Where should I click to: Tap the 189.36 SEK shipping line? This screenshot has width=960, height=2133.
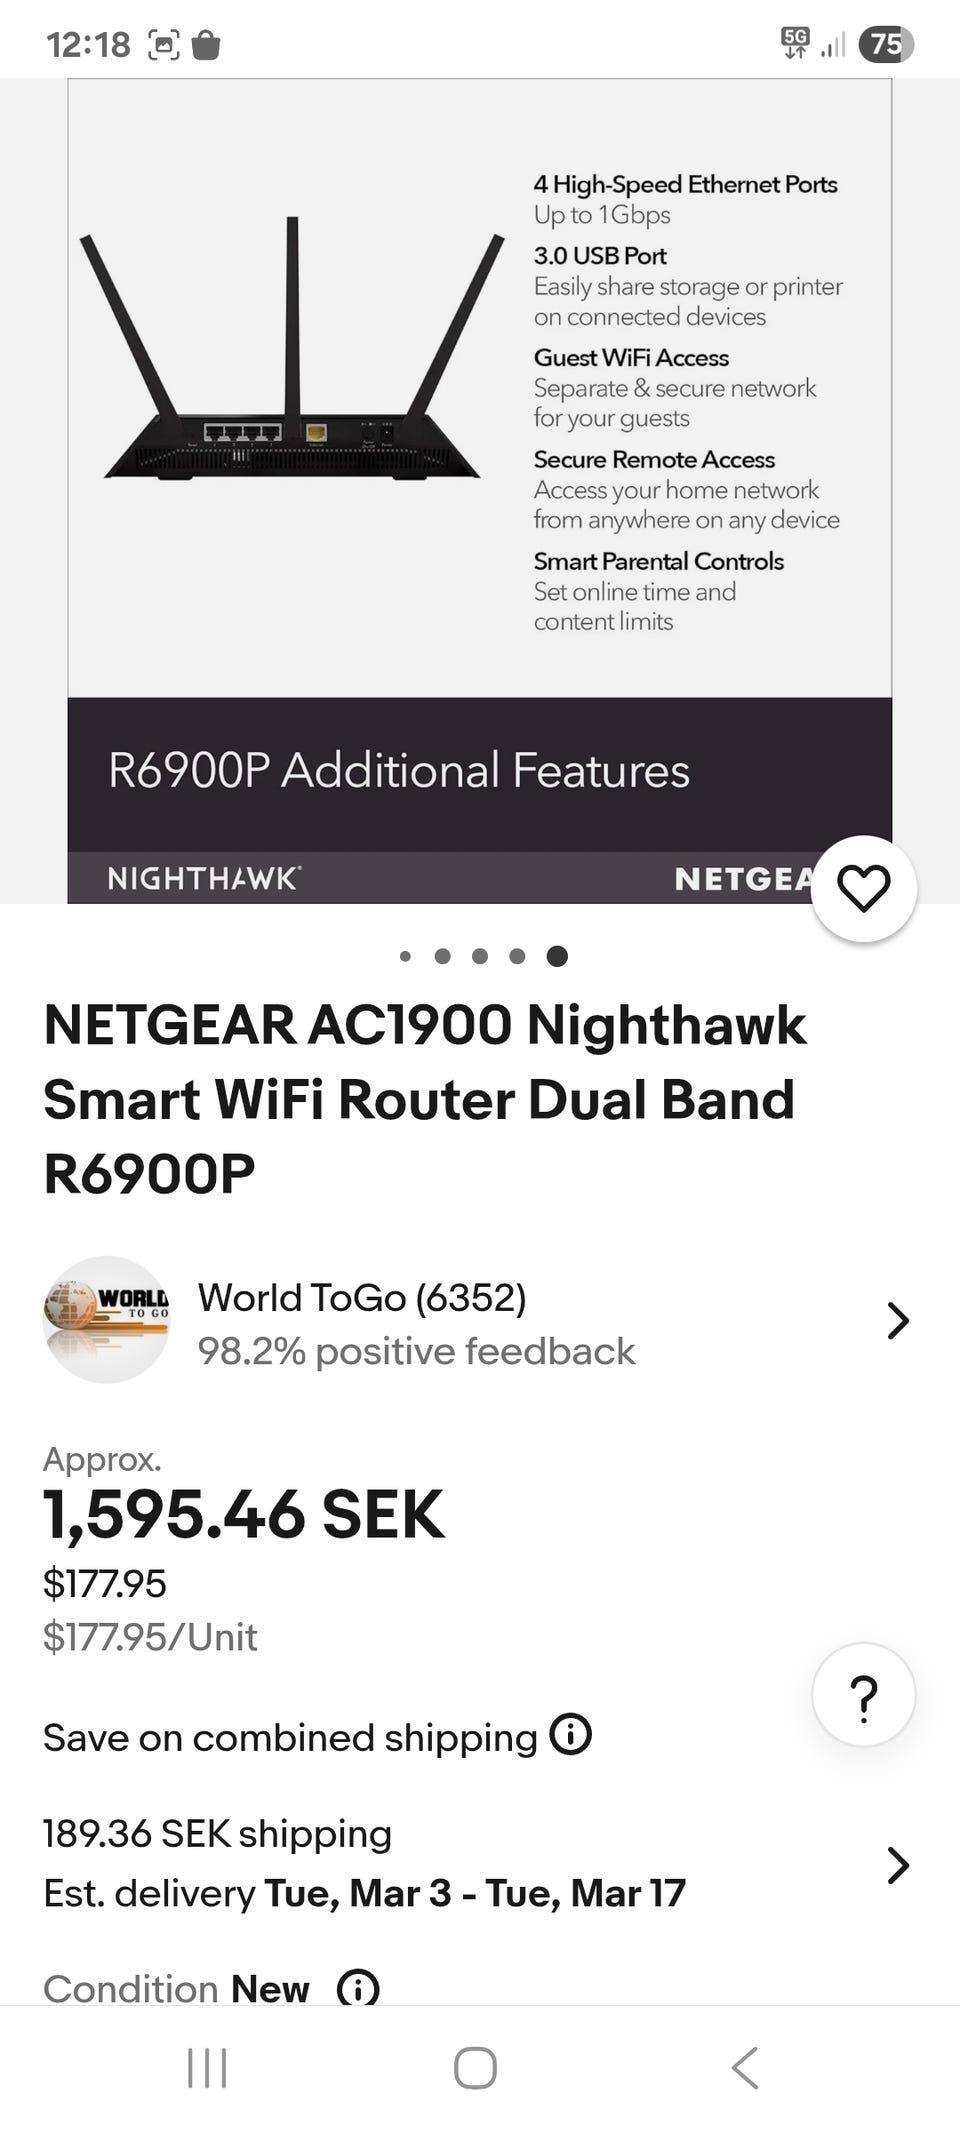217,1834
